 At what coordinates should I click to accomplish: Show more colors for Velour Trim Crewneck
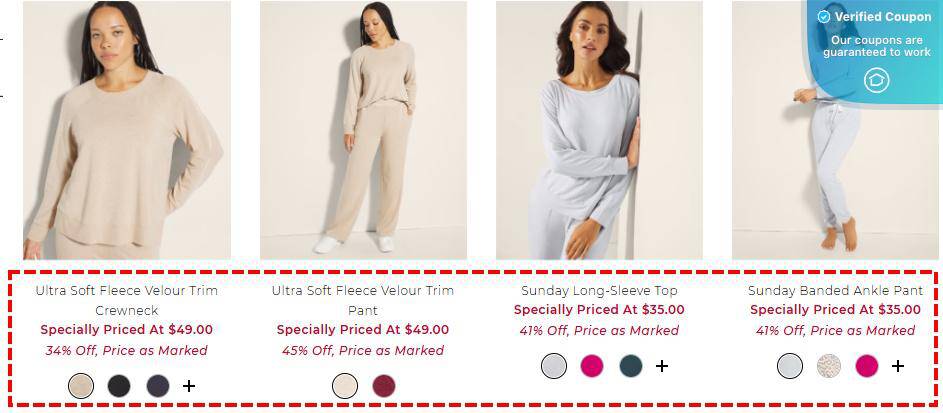click(189, 385)
